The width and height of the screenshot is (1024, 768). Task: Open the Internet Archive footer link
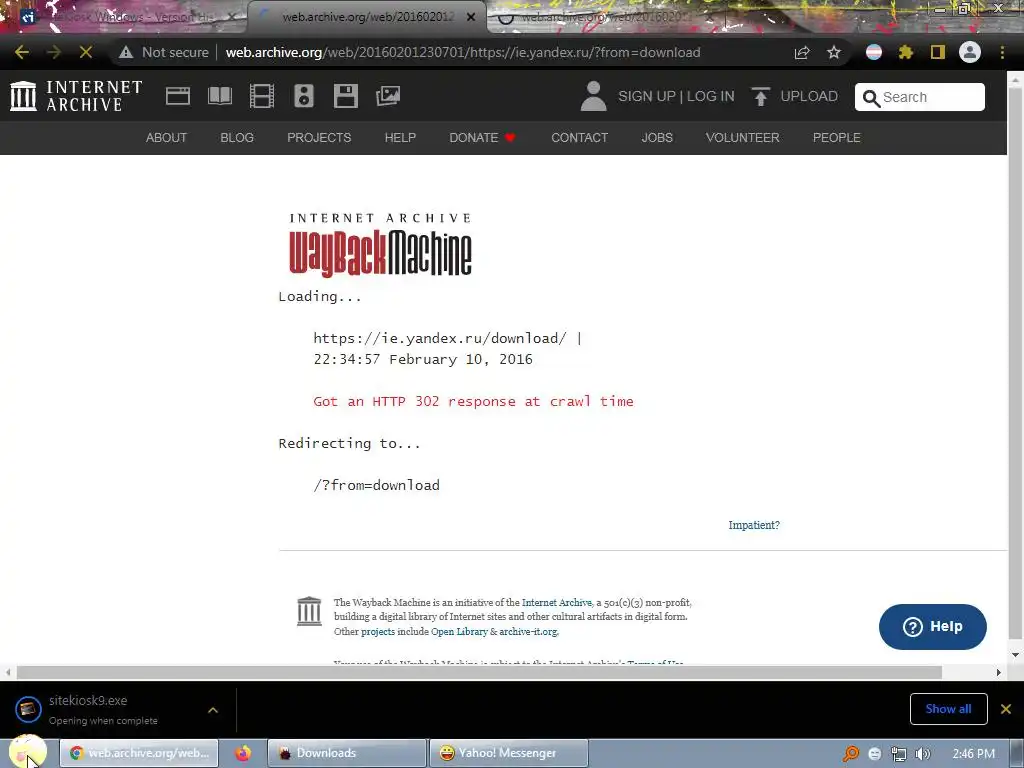click(x=556, y=603)
